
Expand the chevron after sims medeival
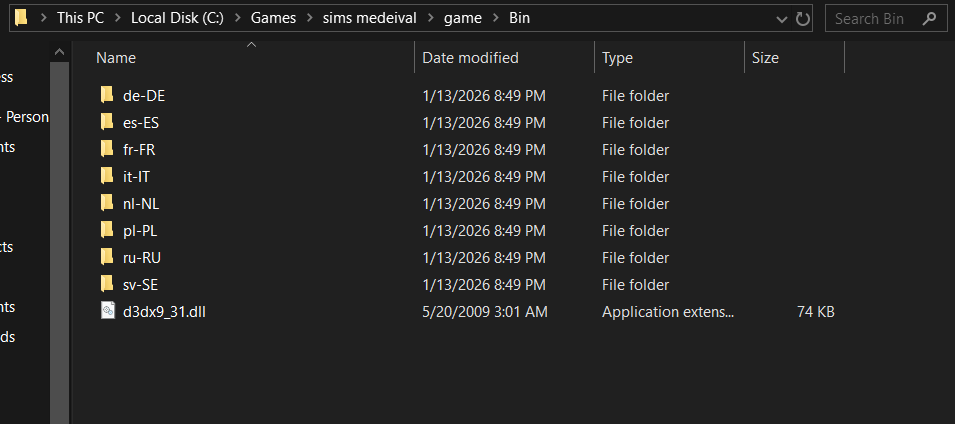coord(430,19)
